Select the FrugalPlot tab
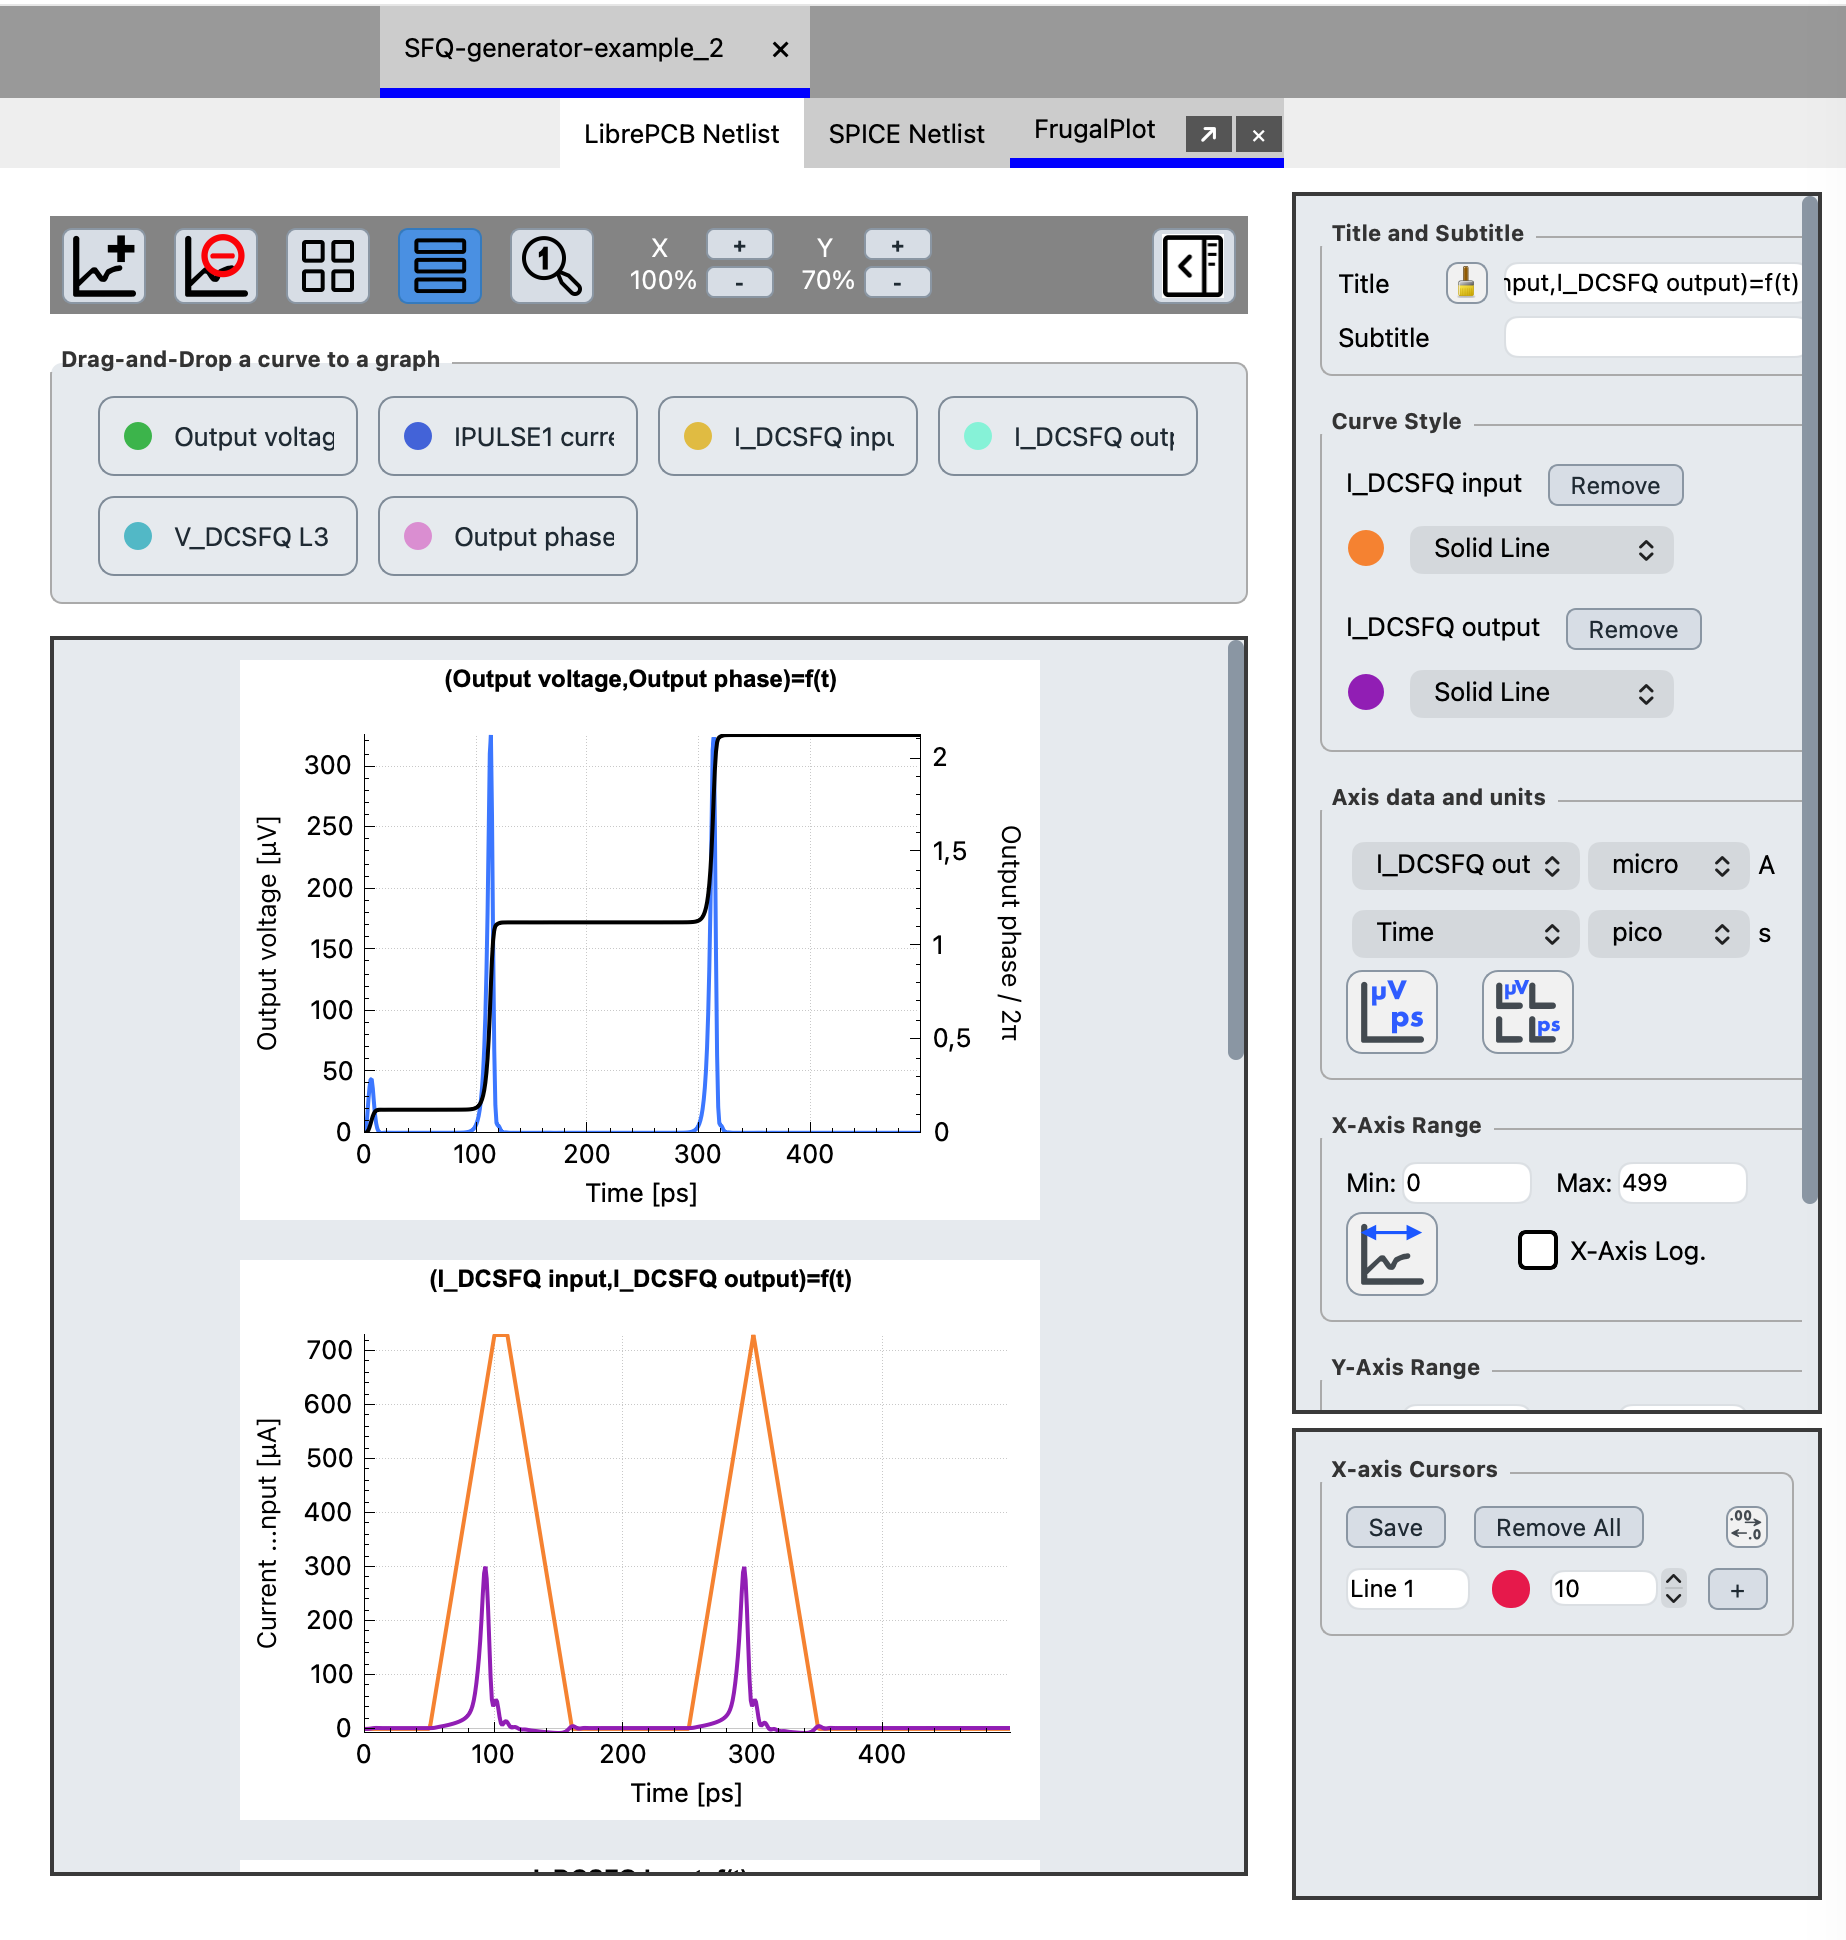The image size is (1846, 1940). [1095, 130]
